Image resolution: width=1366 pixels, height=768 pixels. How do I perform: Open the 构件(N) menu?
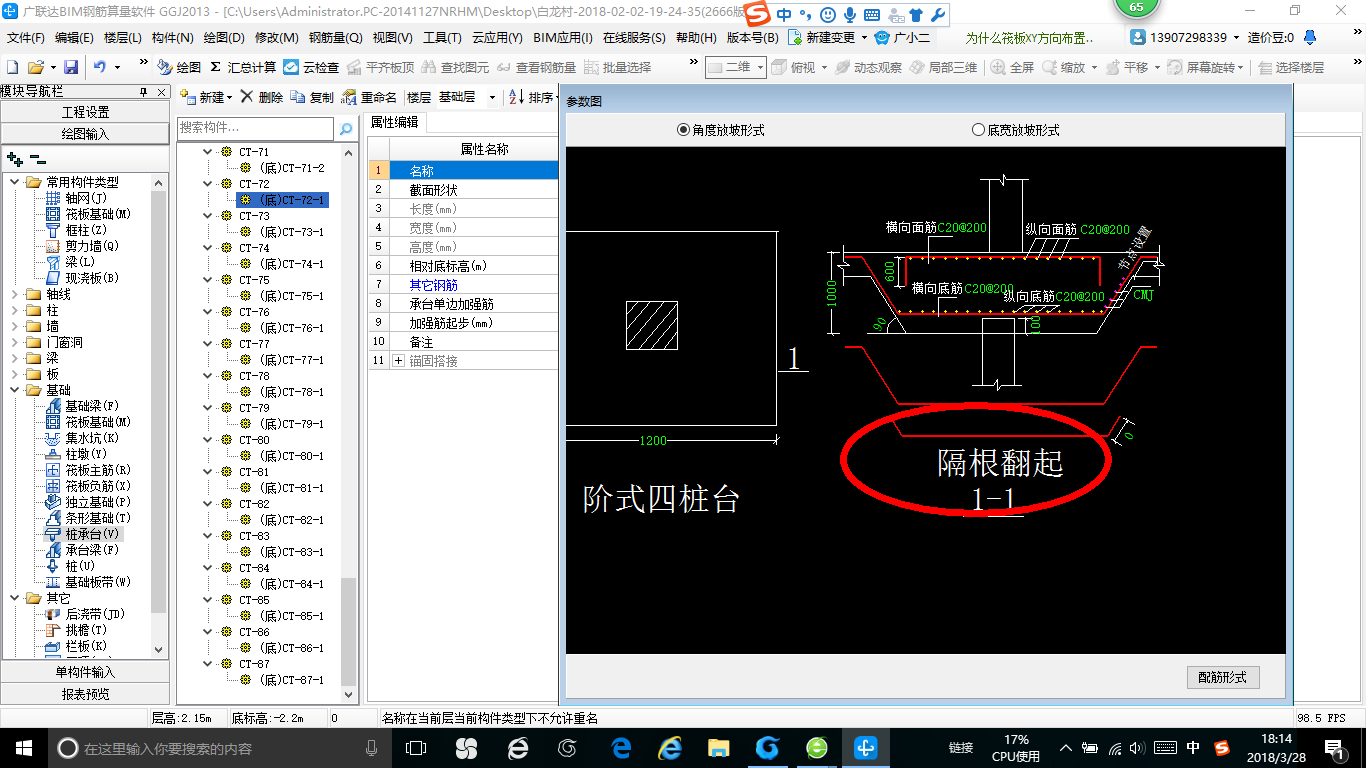point(173,37)
